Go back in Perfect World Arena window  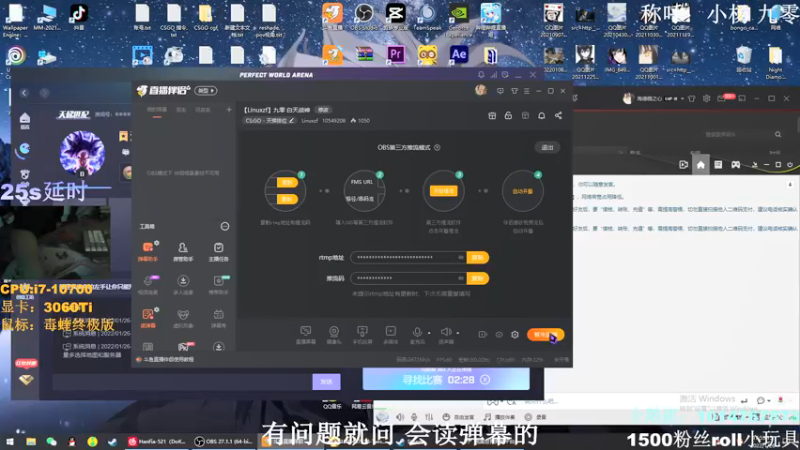coord(24,93)
